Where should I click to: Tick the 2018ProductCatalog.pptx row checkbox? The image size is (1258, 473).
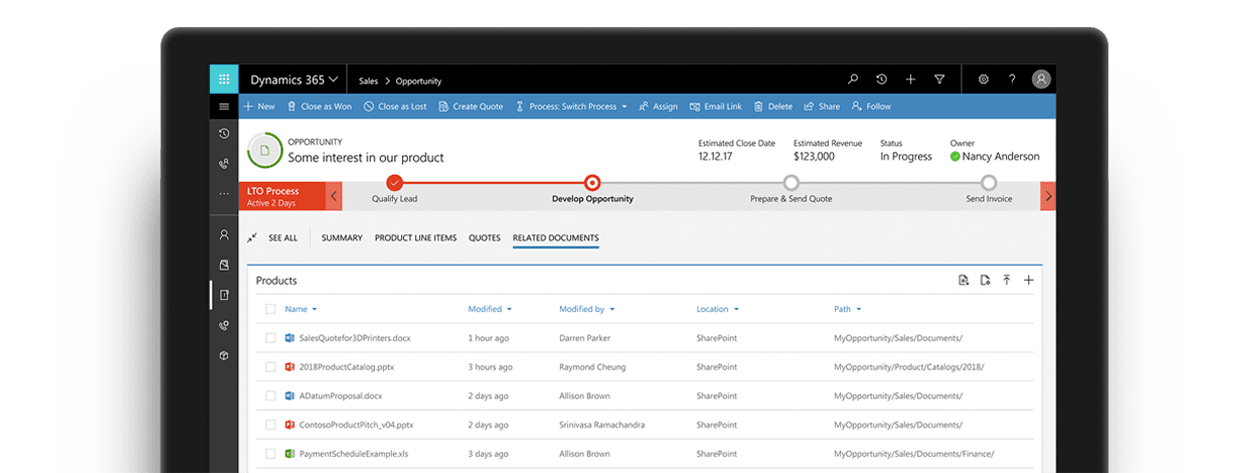pyautogui.click(x=270, y=367)
